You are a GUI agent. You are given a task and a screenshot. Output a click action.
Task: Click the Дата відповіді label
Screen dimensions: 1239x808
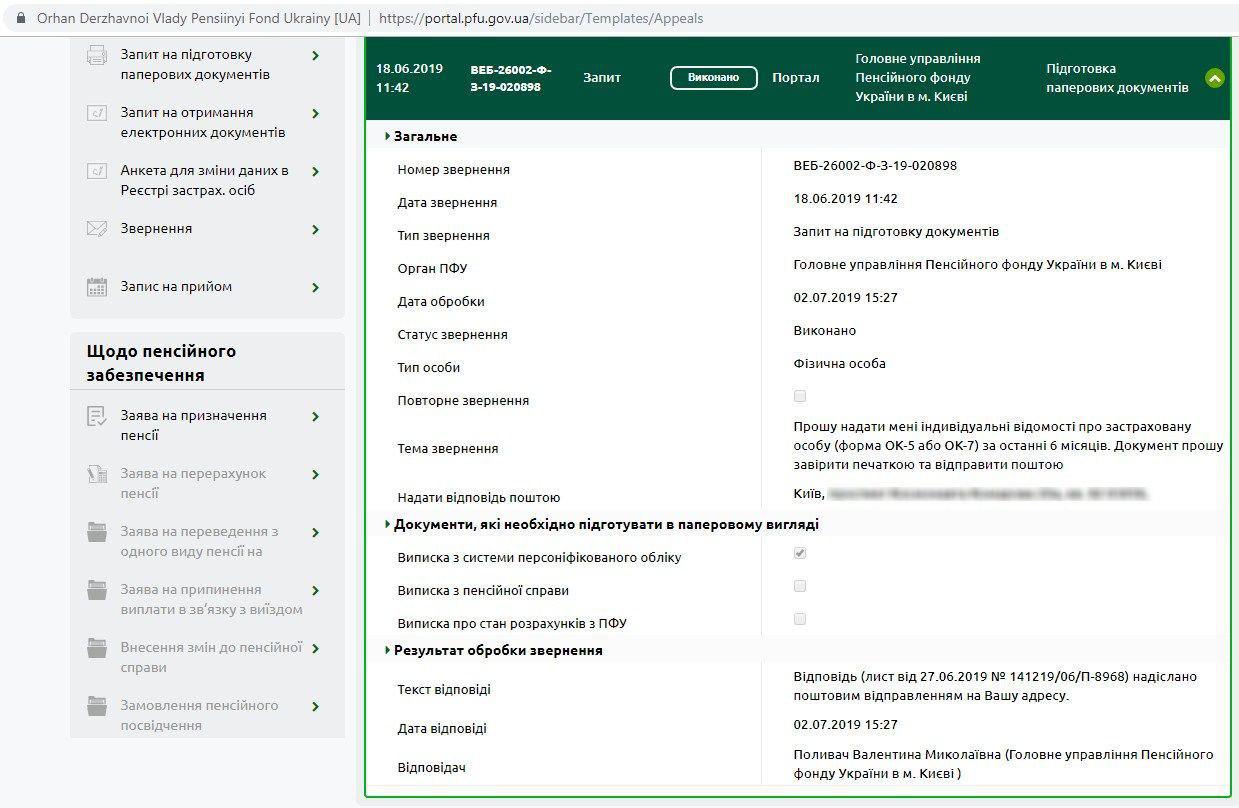pos(442,728)
